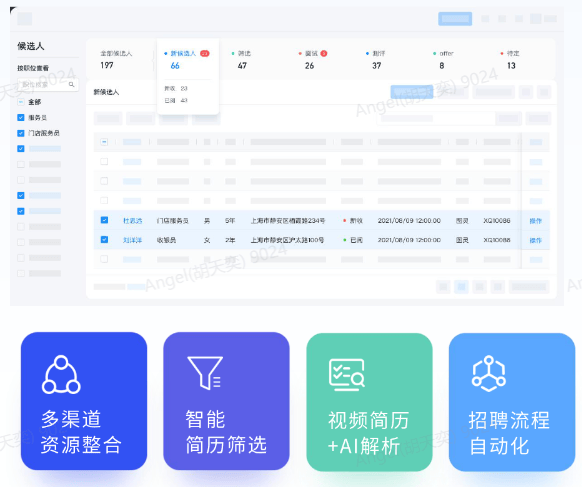The height and width of the screenshot is (487, 582).
Task: Uncheck the 服务员 checkbox in sidebar
Action: [x=21, y=118]
